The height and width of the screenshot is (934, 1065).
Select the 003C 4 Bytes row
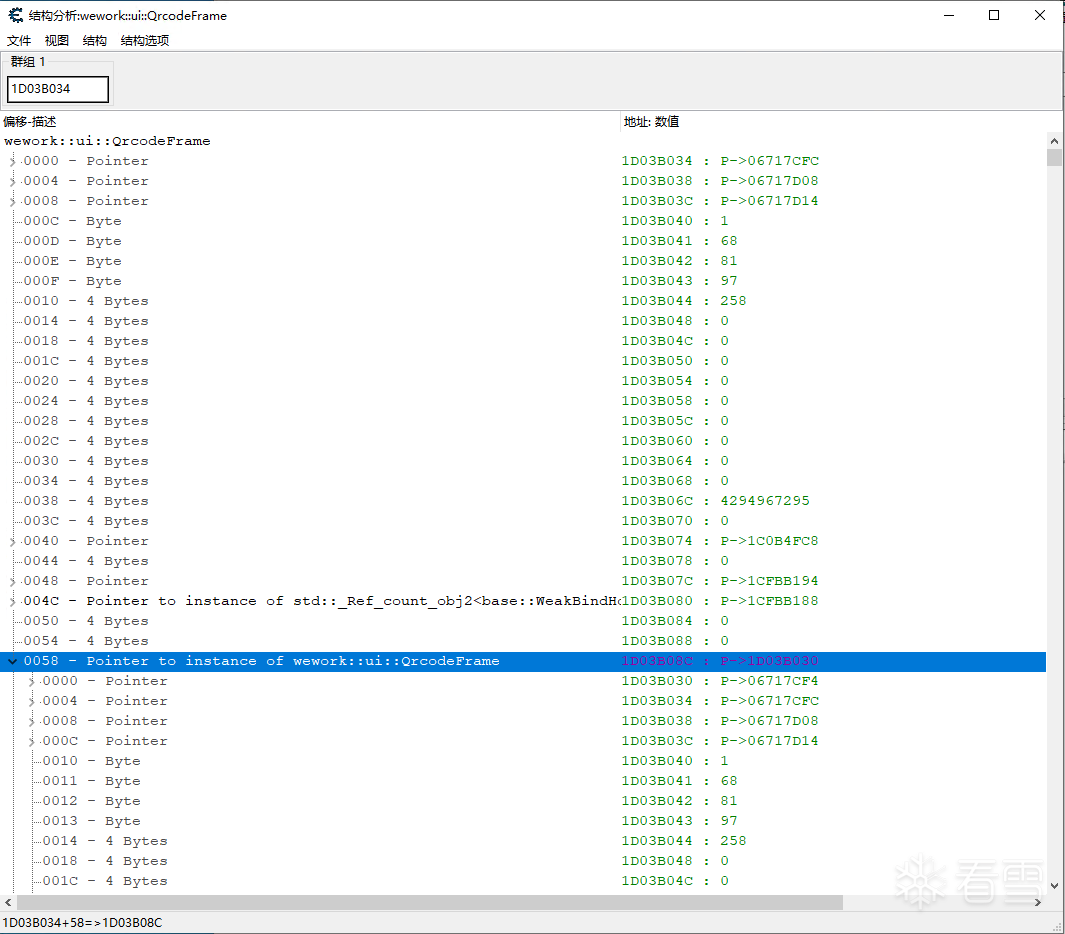[523, 521]
